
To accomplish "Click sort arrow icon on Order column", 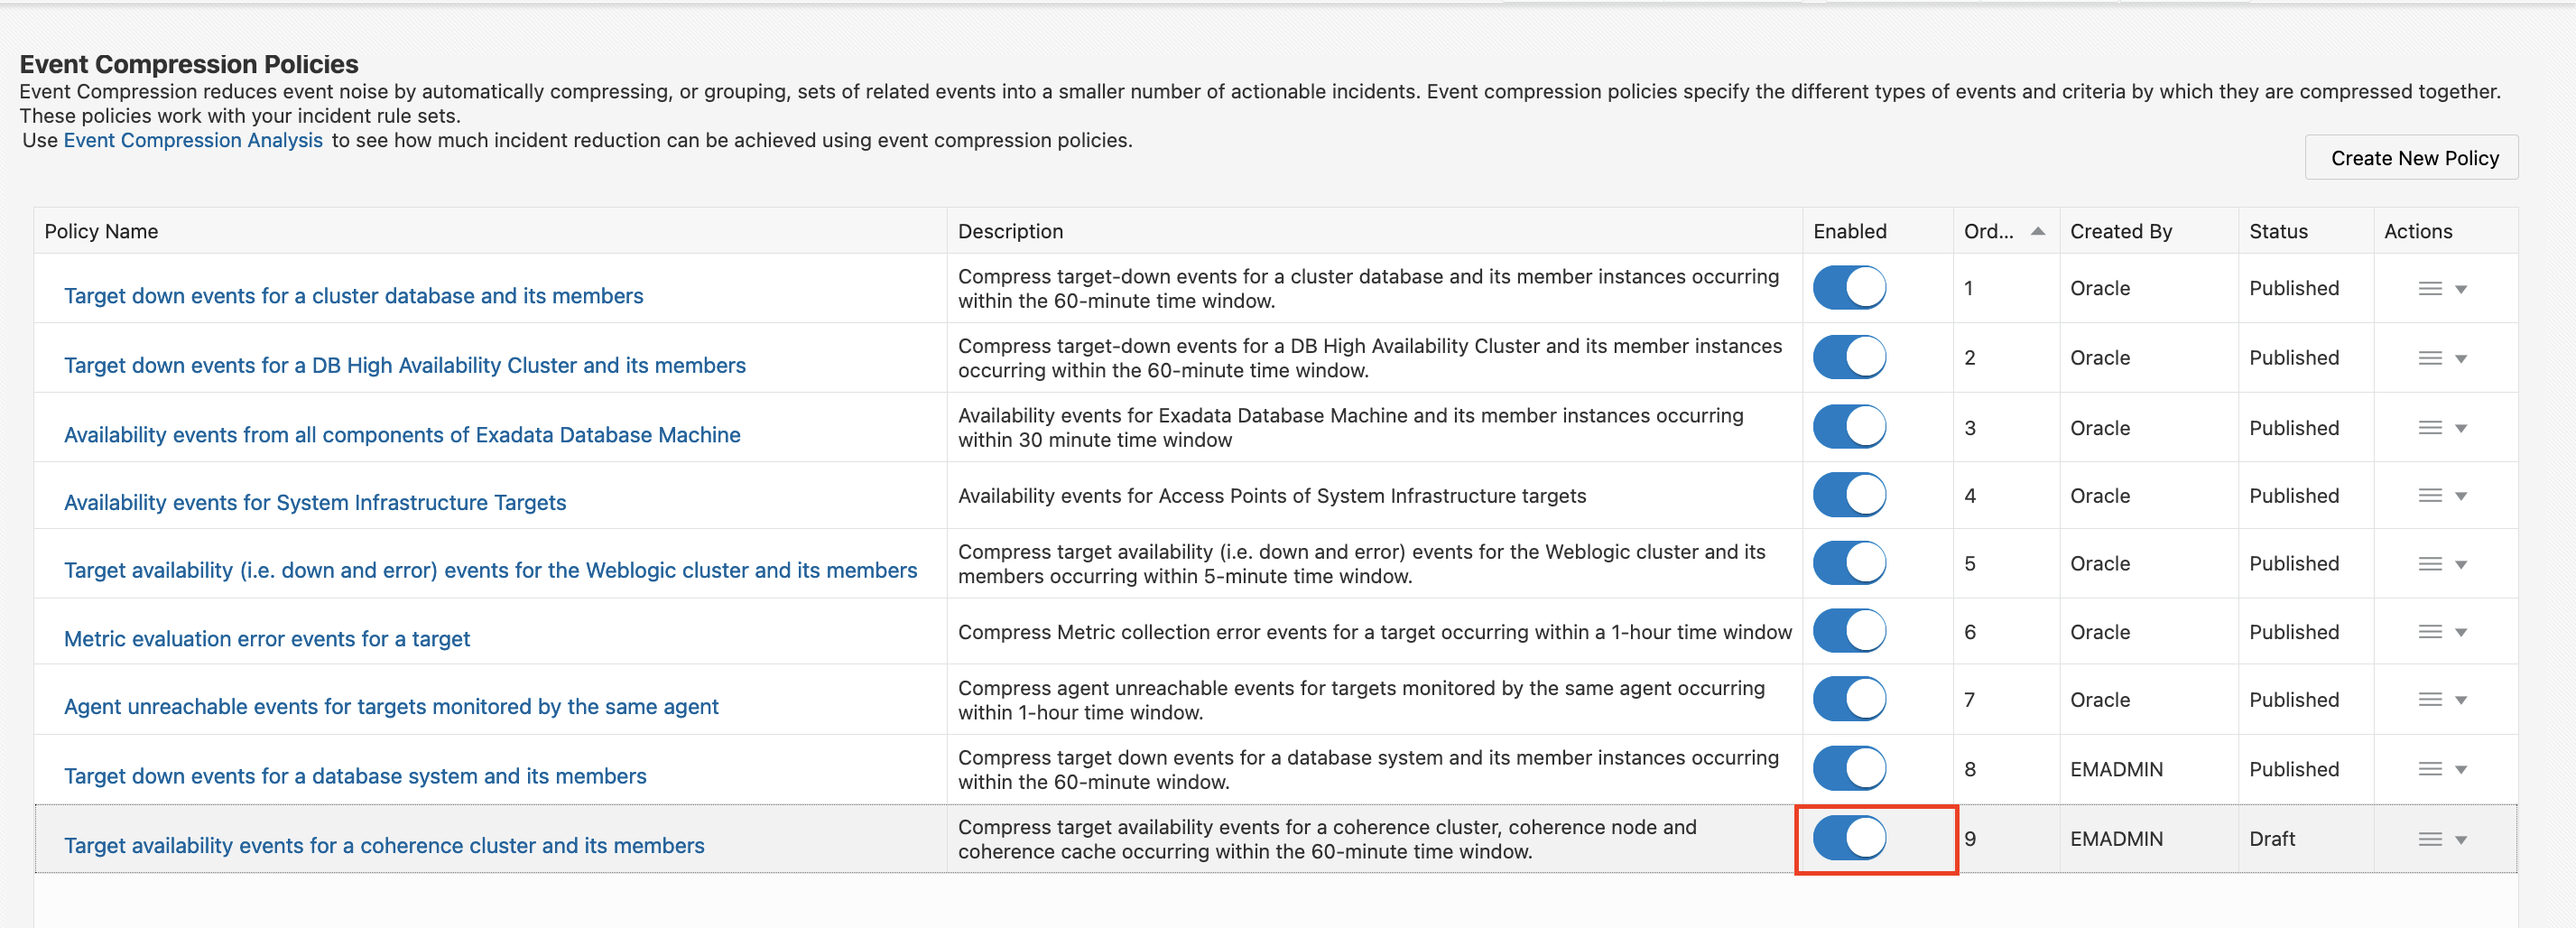I will pyautogui.click(x=2037, y=232).
